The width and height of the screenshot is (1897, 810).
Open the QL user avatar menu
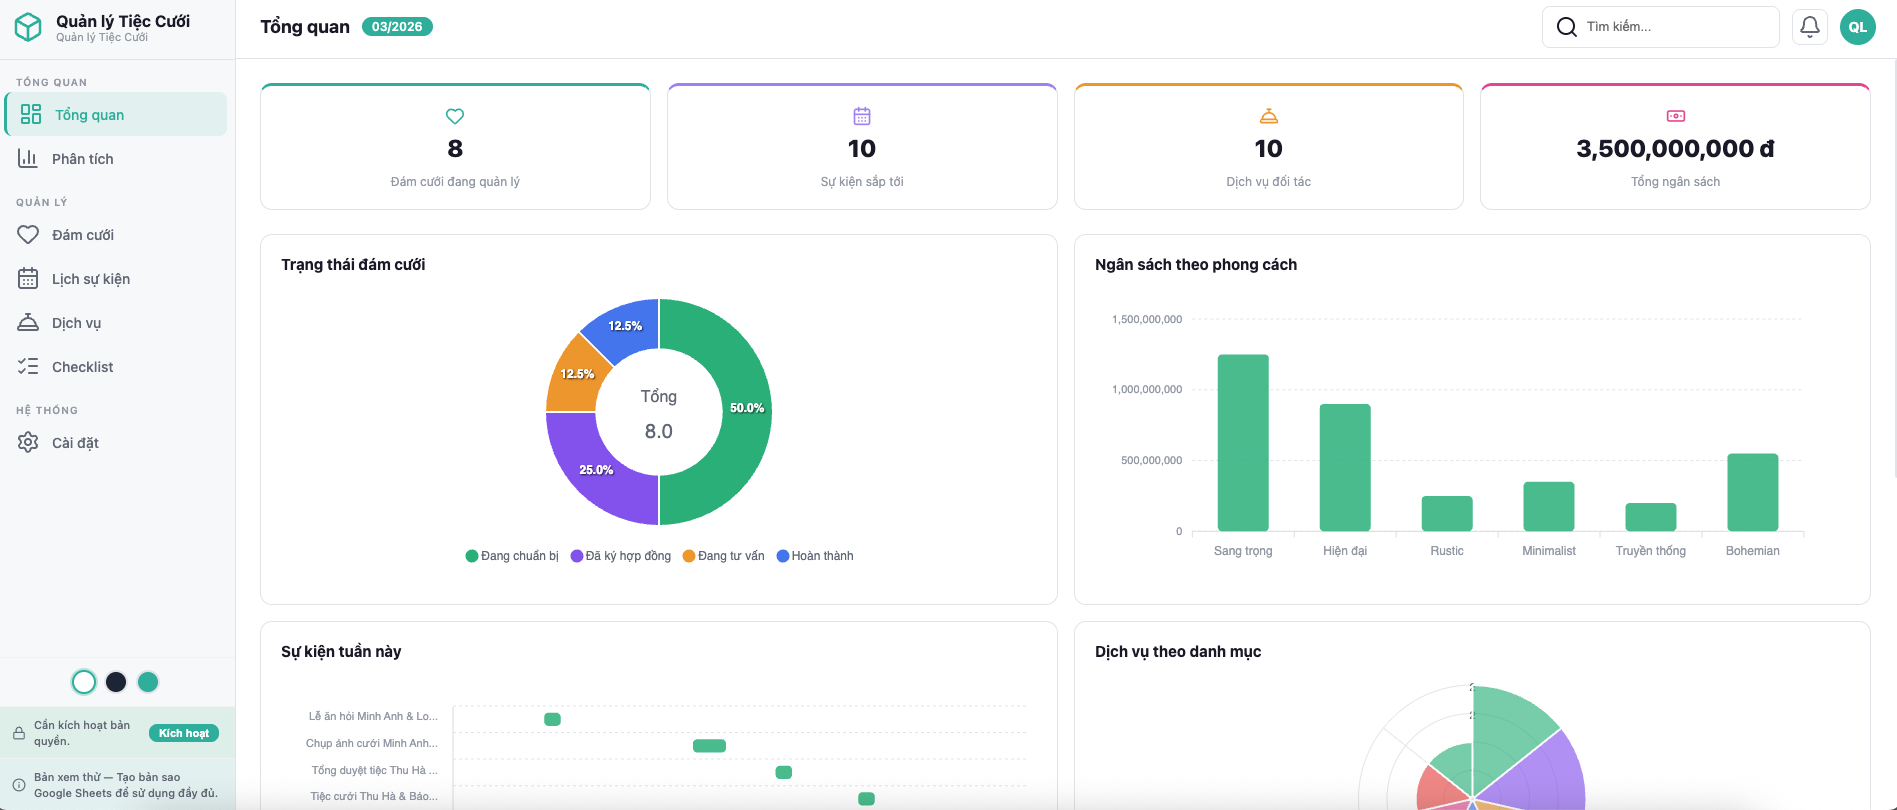(1857, 27)
